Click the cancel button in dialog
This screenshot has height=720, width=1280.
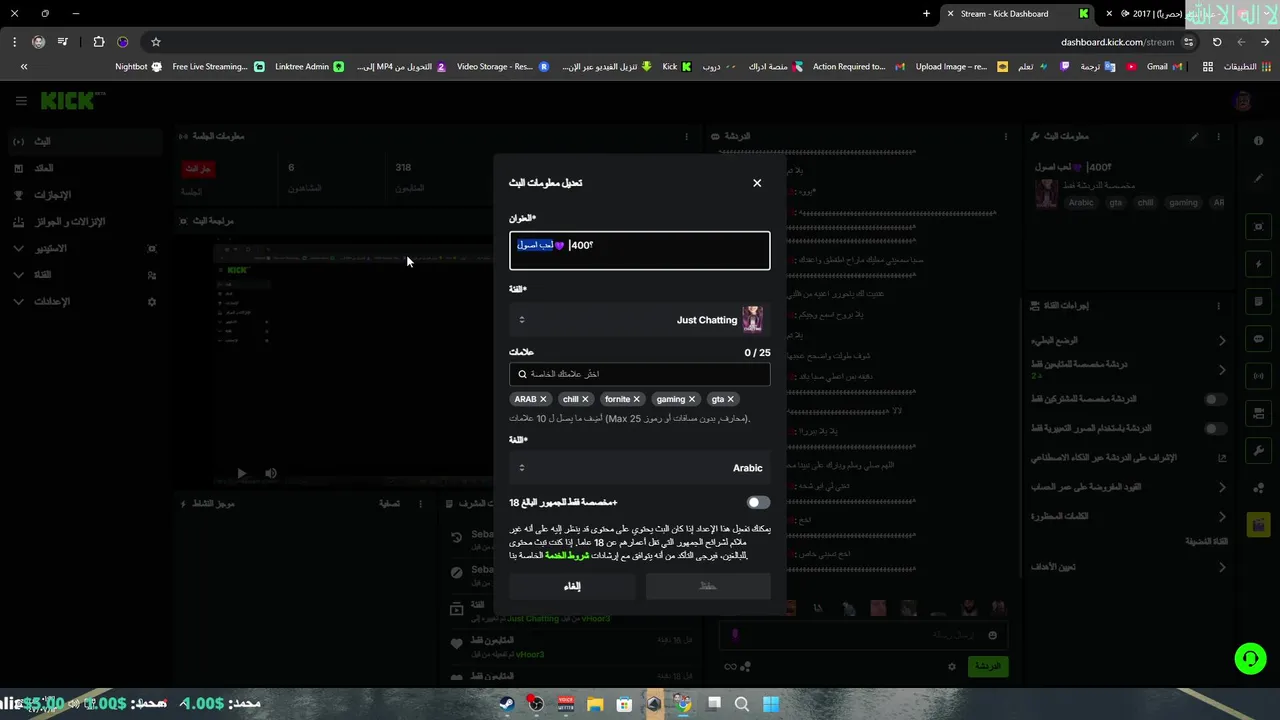pos(572,586)
